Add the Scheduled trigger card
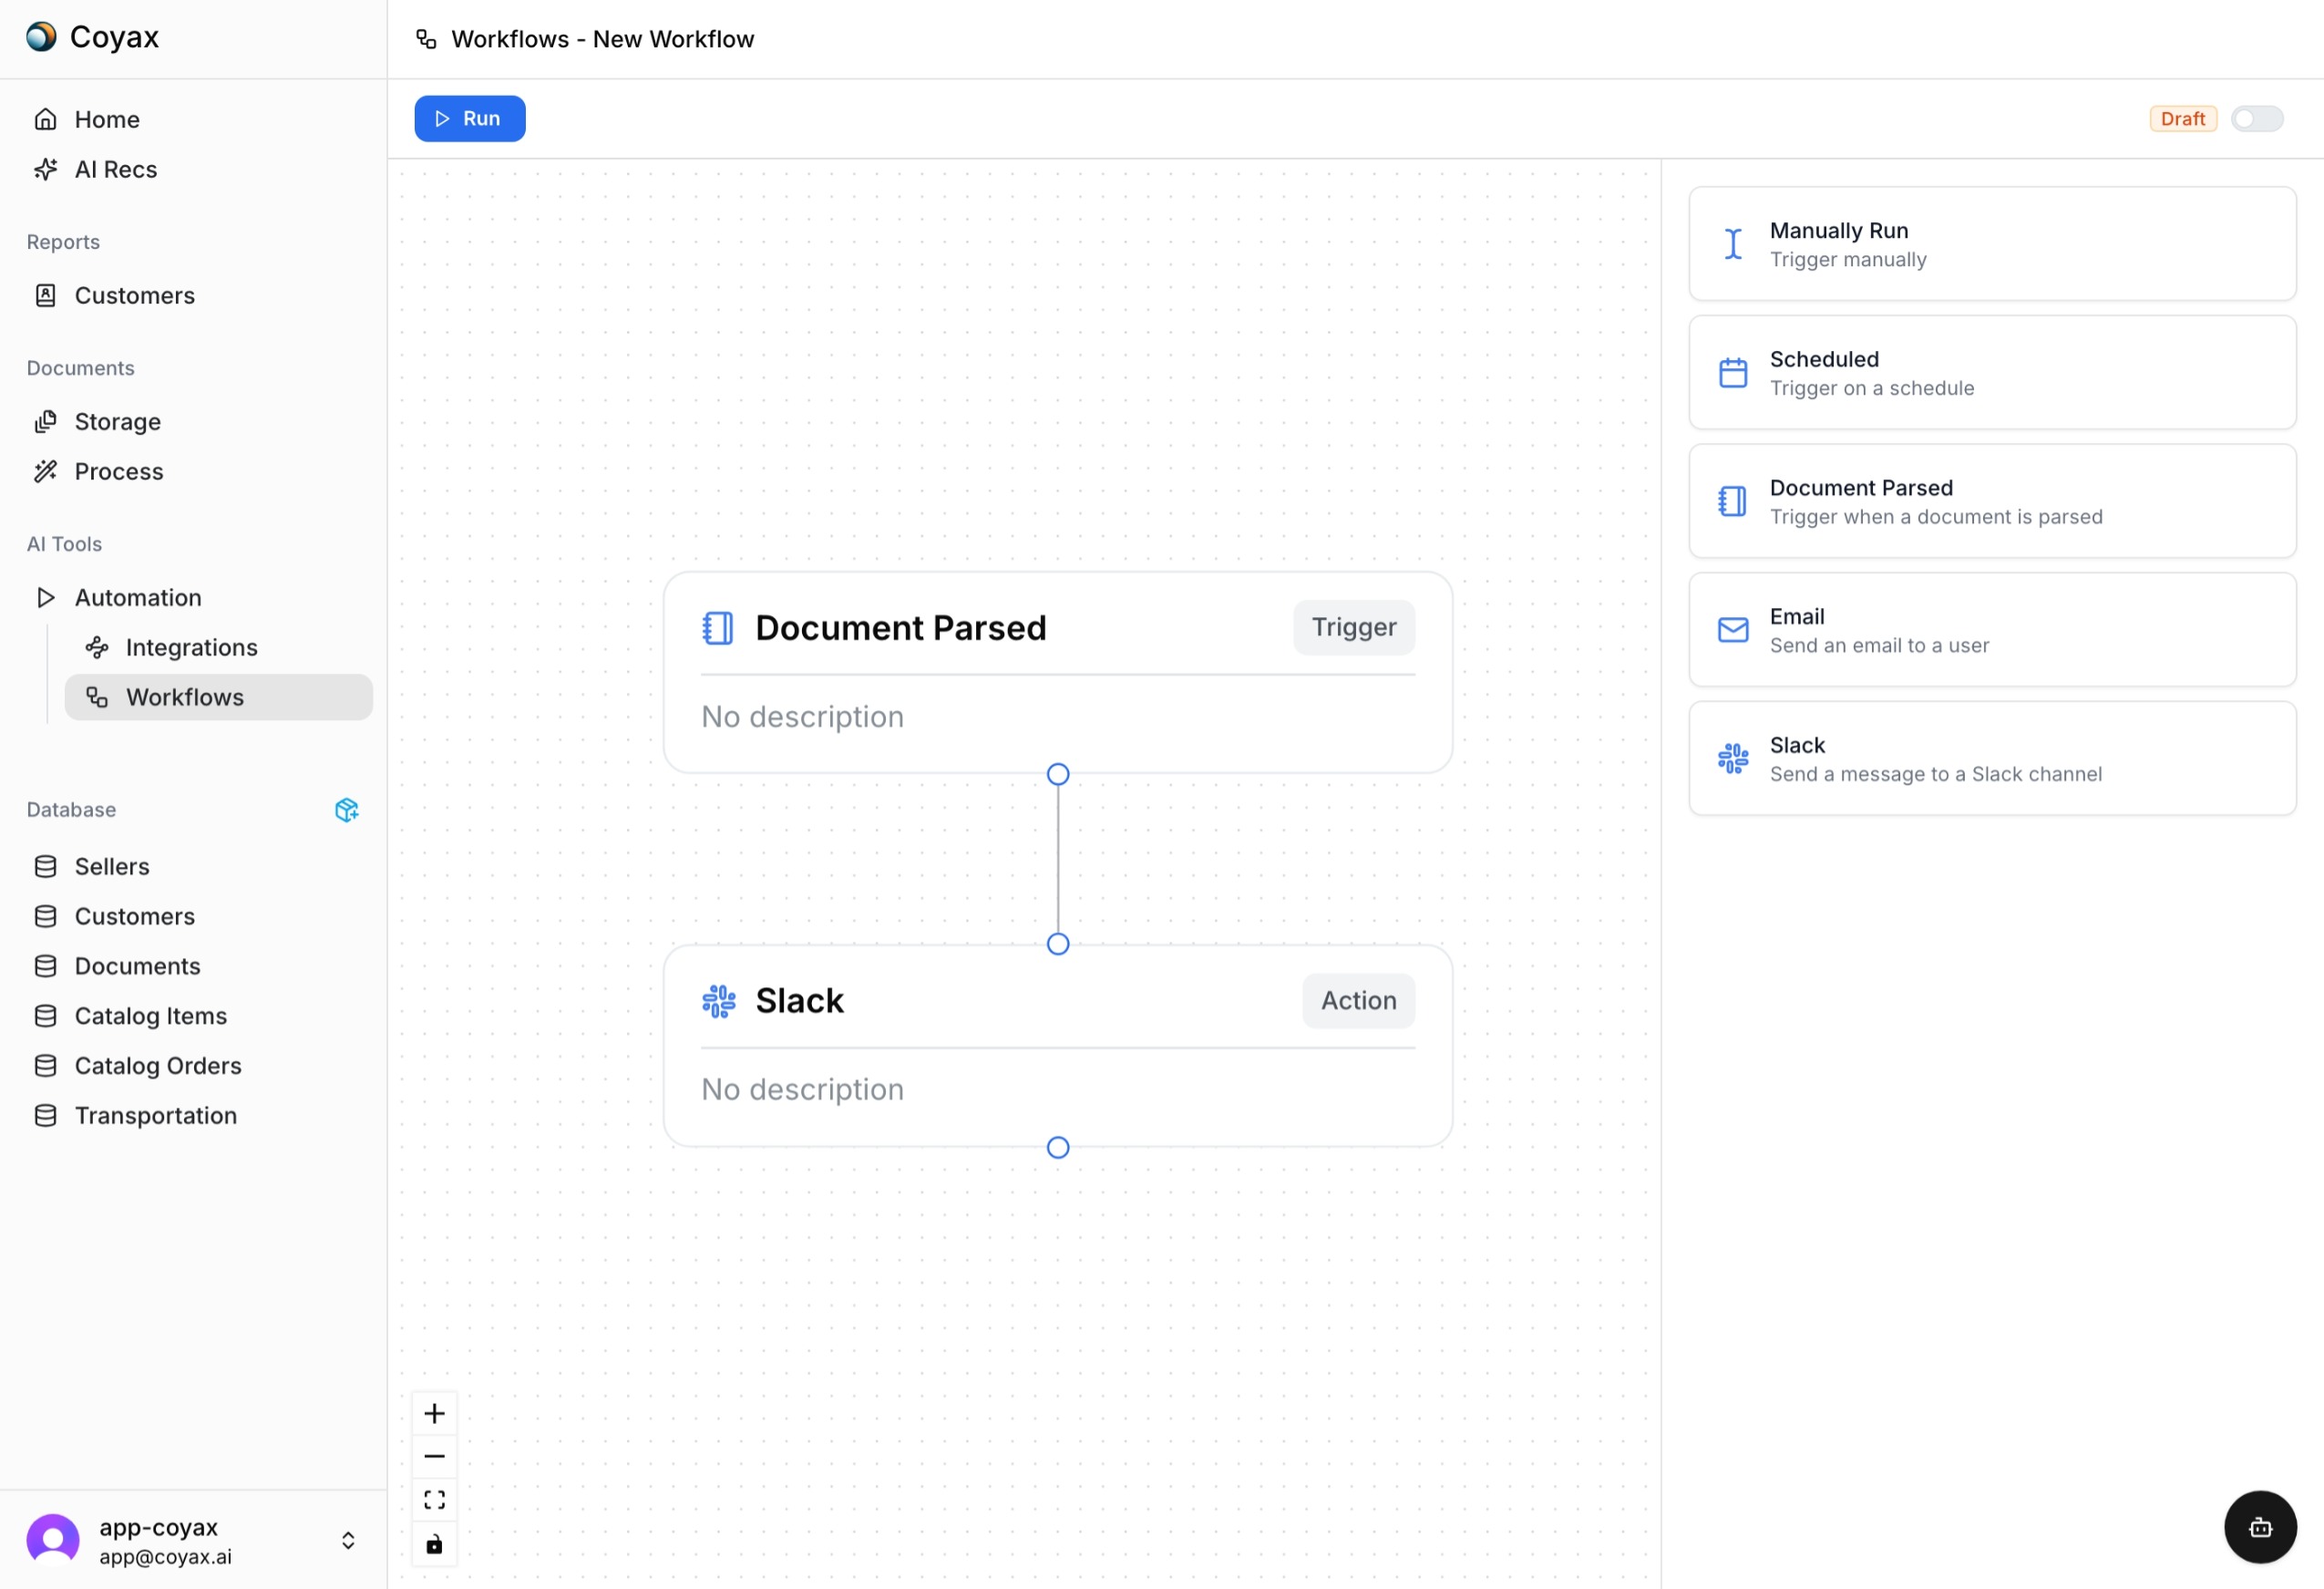This screenshot has width=2324, height=1589. [x=1991, y=372]
